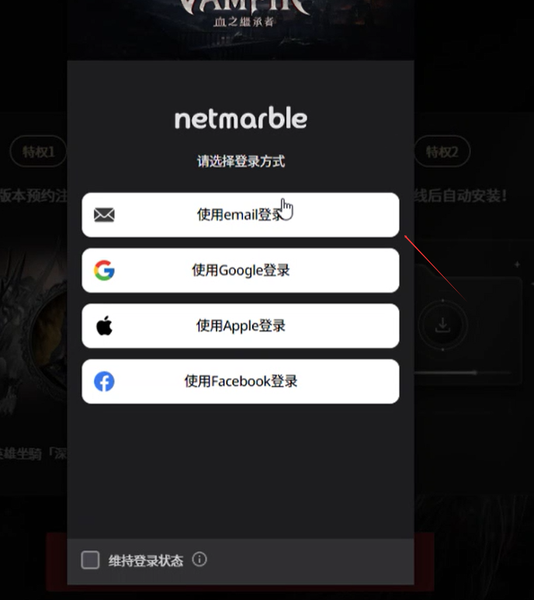Sign in via 使用Facebook登录 button
534x600 pixels.
point(241,382)
